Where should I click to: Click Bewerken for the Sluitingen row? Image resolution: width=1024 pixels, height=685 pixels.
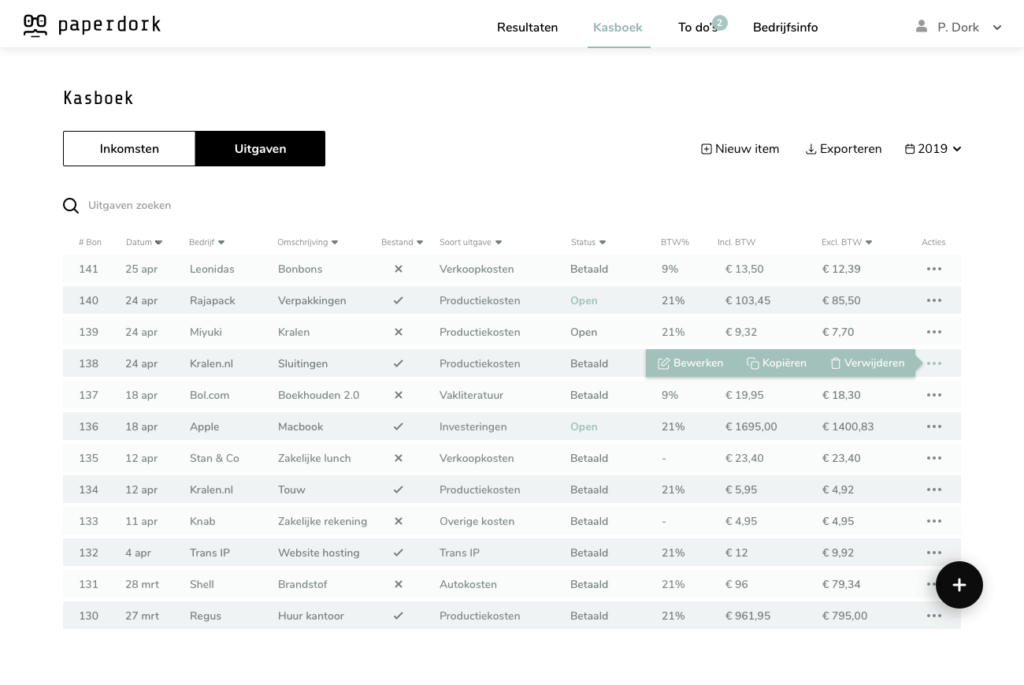(x=690, y=363)
